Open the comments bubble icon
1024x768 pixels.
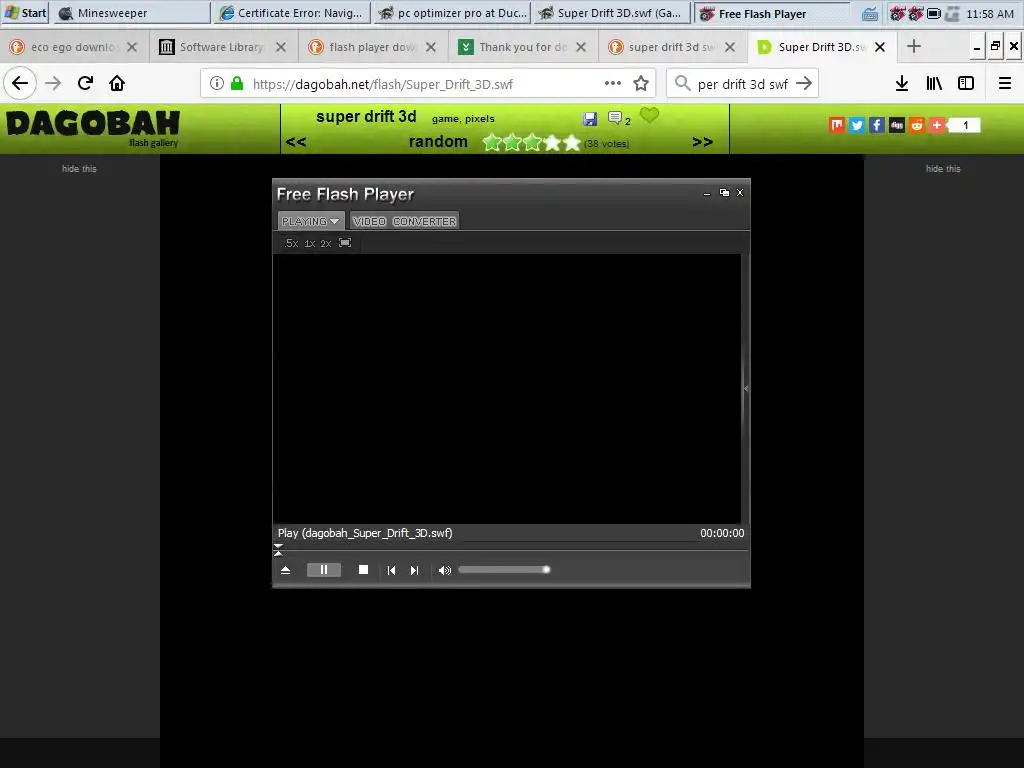click(615, 118)
